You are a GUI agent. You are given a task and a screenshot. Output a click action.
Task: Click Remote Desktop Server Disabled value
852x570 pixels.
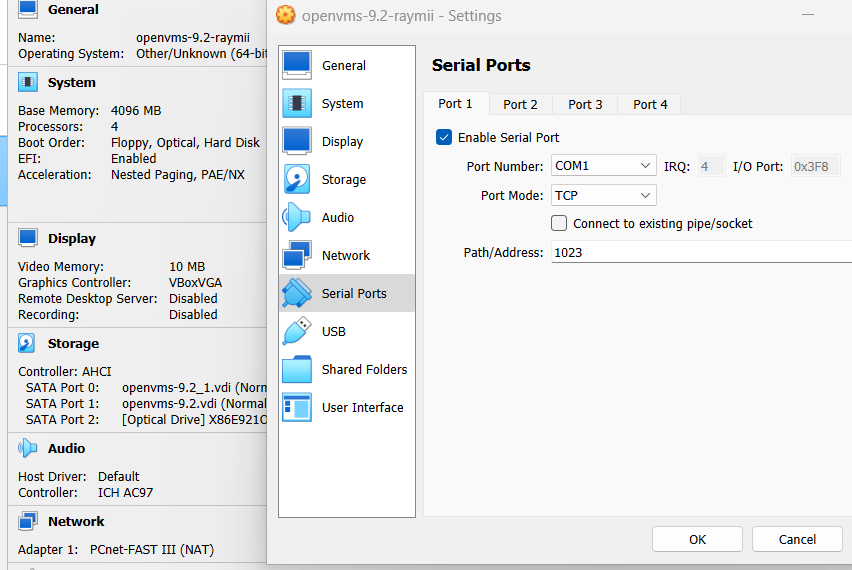(193, 299)
